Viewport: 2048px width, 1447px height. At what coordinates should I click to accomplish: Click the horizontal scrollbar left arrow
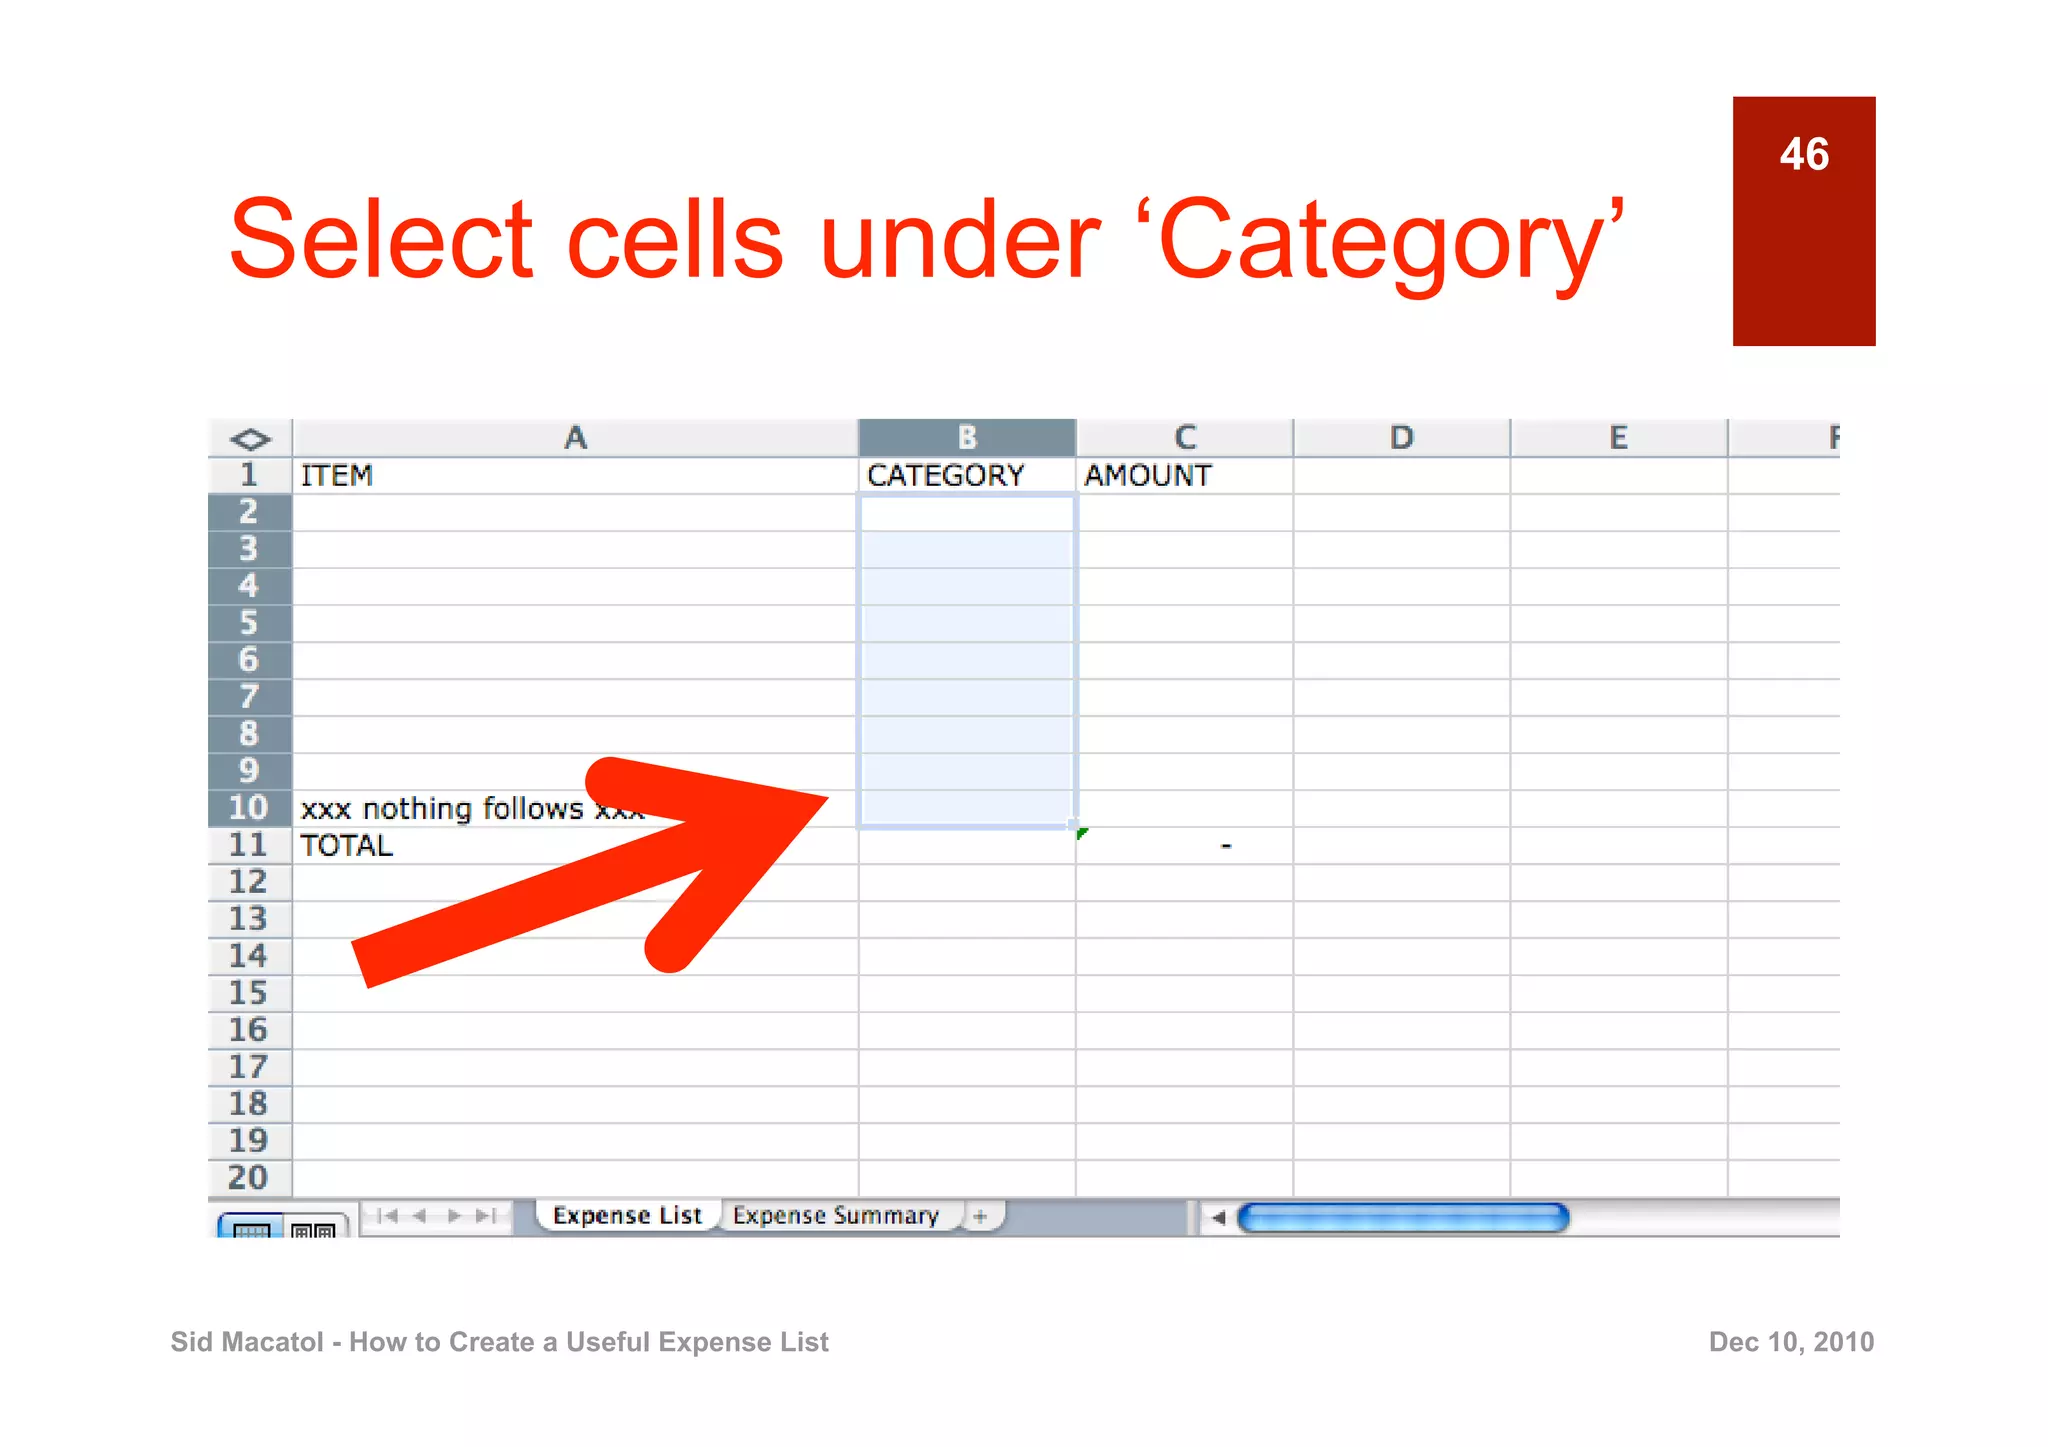point(1218,1218)
